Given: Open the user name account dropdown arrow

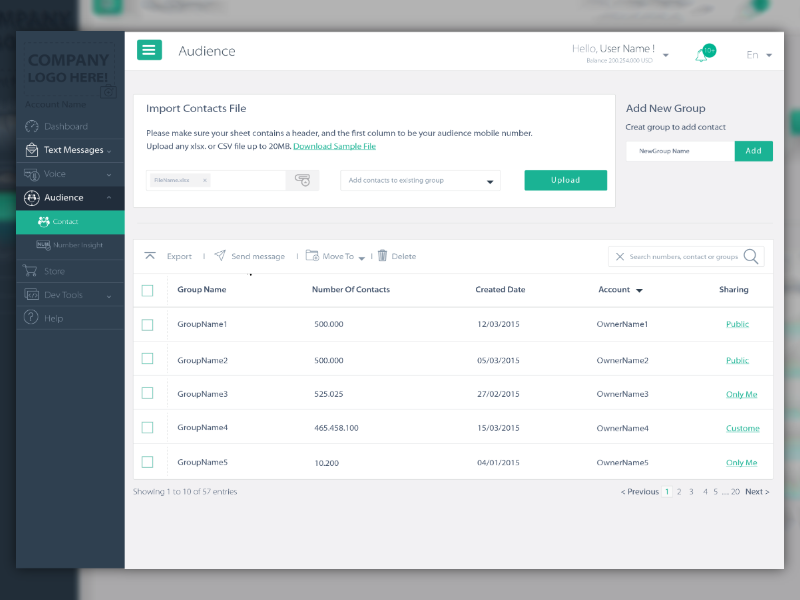Looking at the screenshot, I should [x=666, y=55].
